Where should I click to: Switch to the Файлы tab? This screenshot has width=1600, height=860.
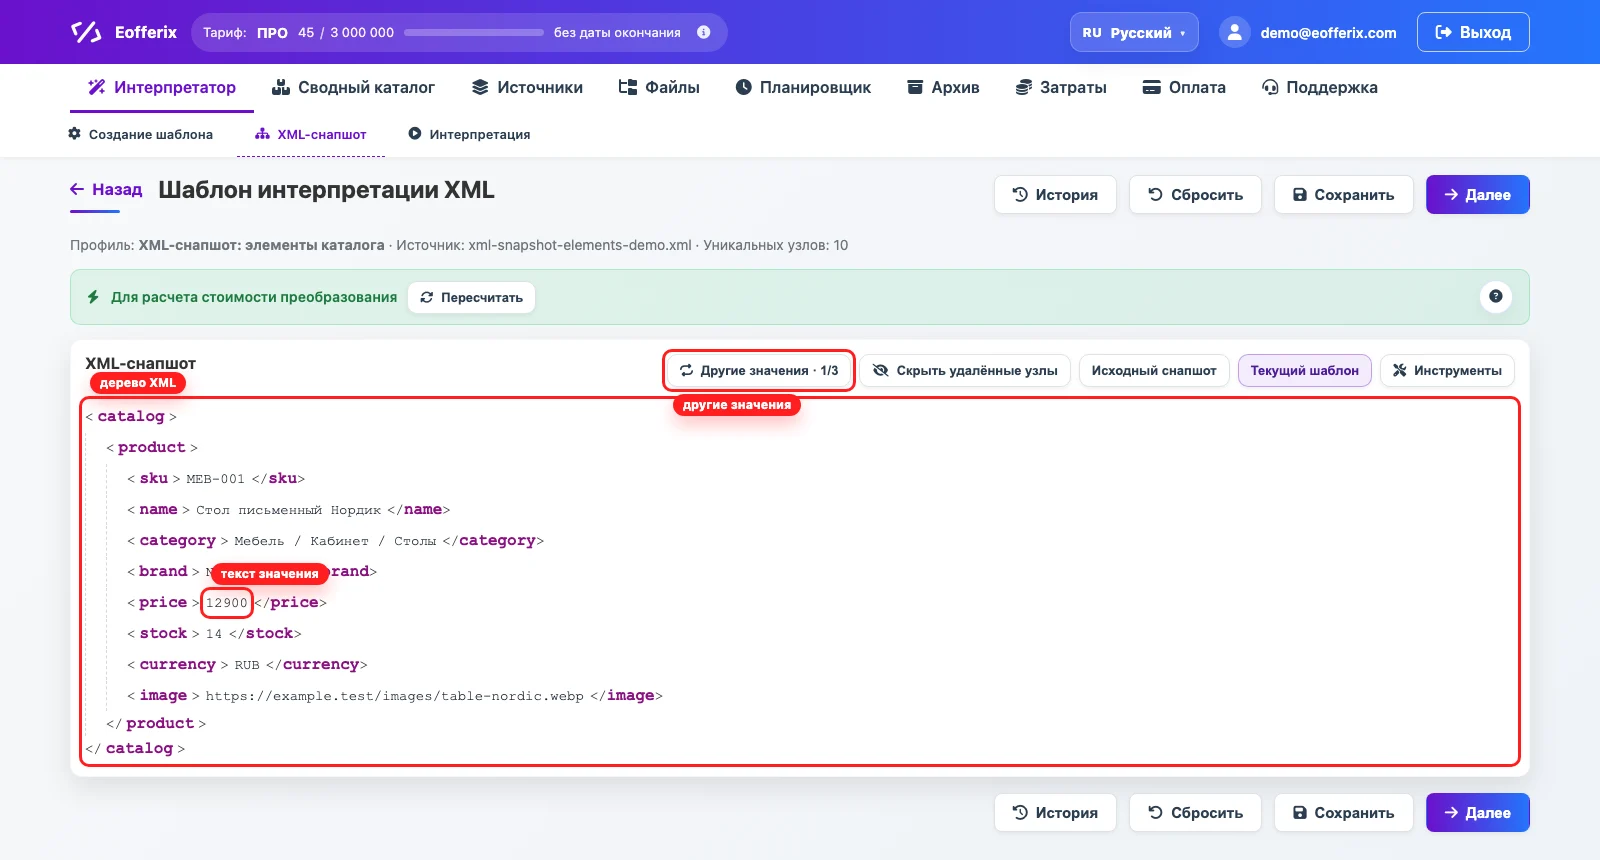pyautogui.click(x=659, y=87)
